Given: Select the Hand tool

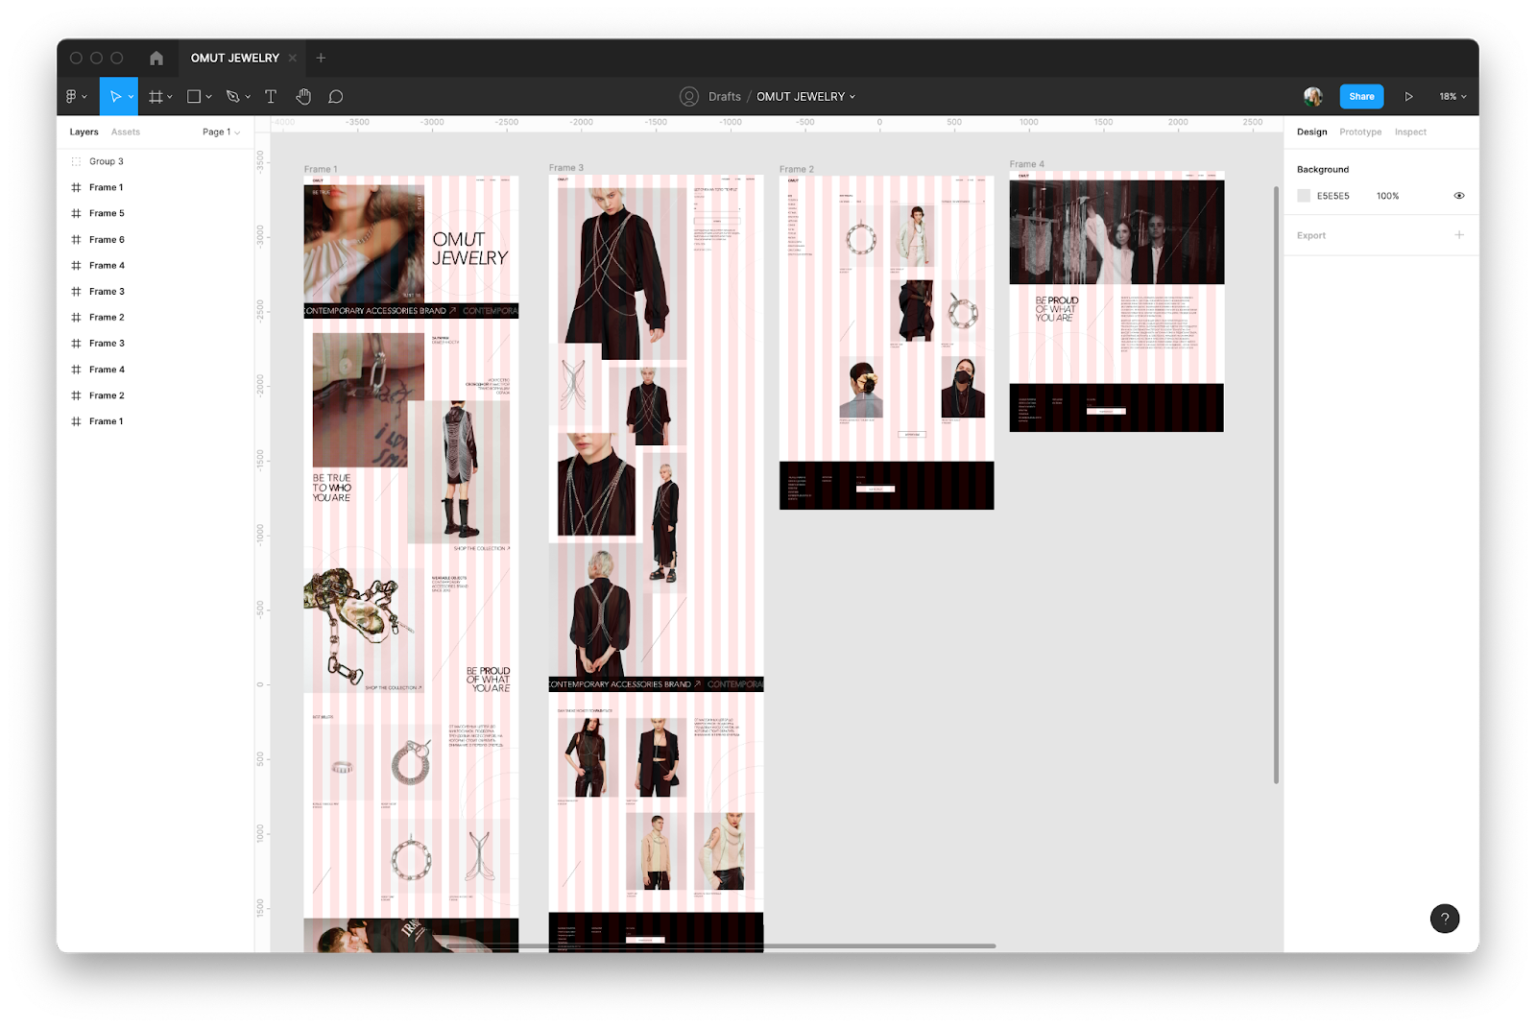Looking at the screenshot, I should 303,97.
